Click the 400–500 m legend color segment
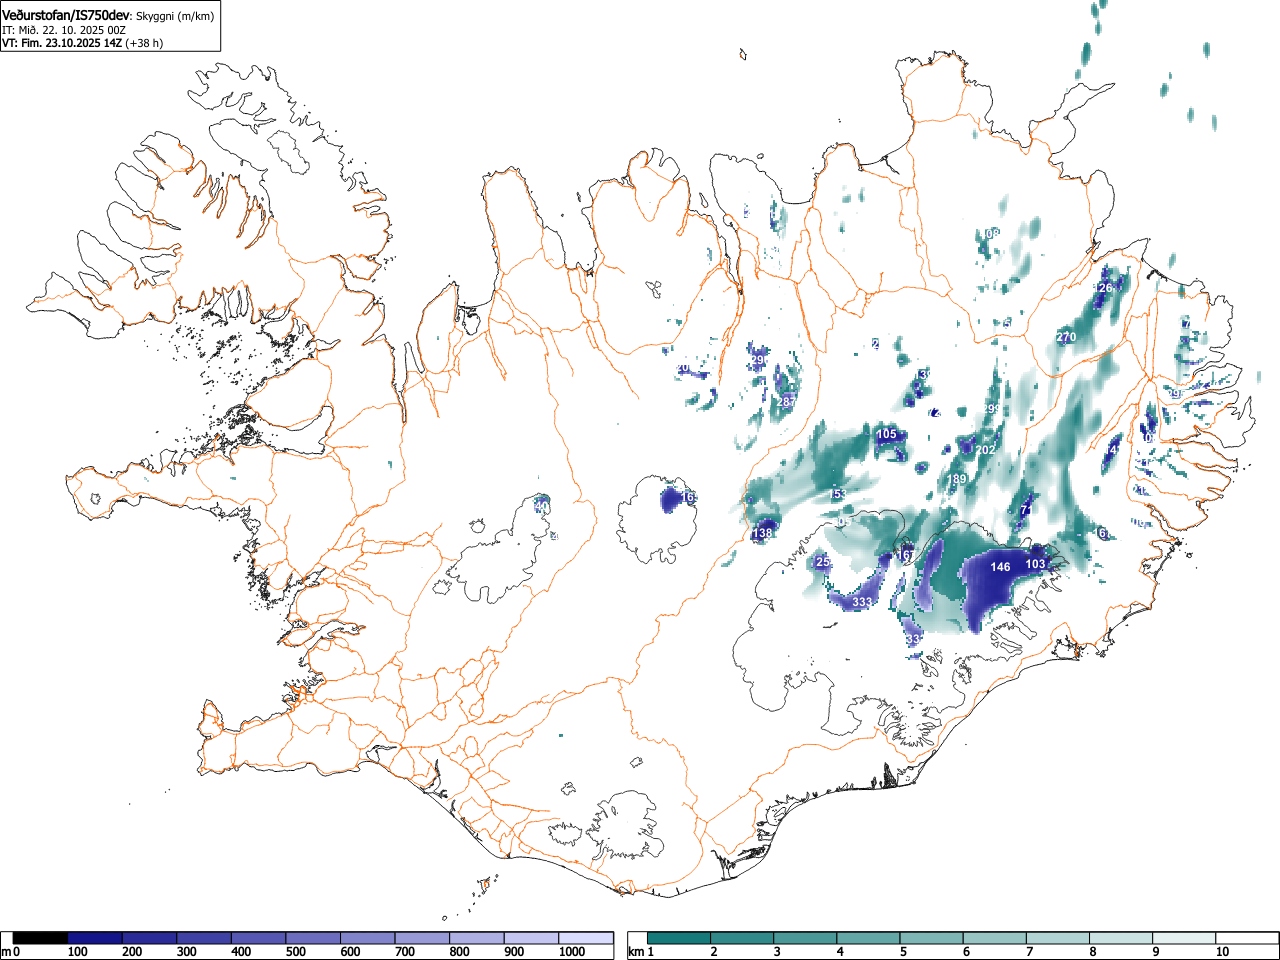This screenshot has width=1280, height=960. click(259, 938)
